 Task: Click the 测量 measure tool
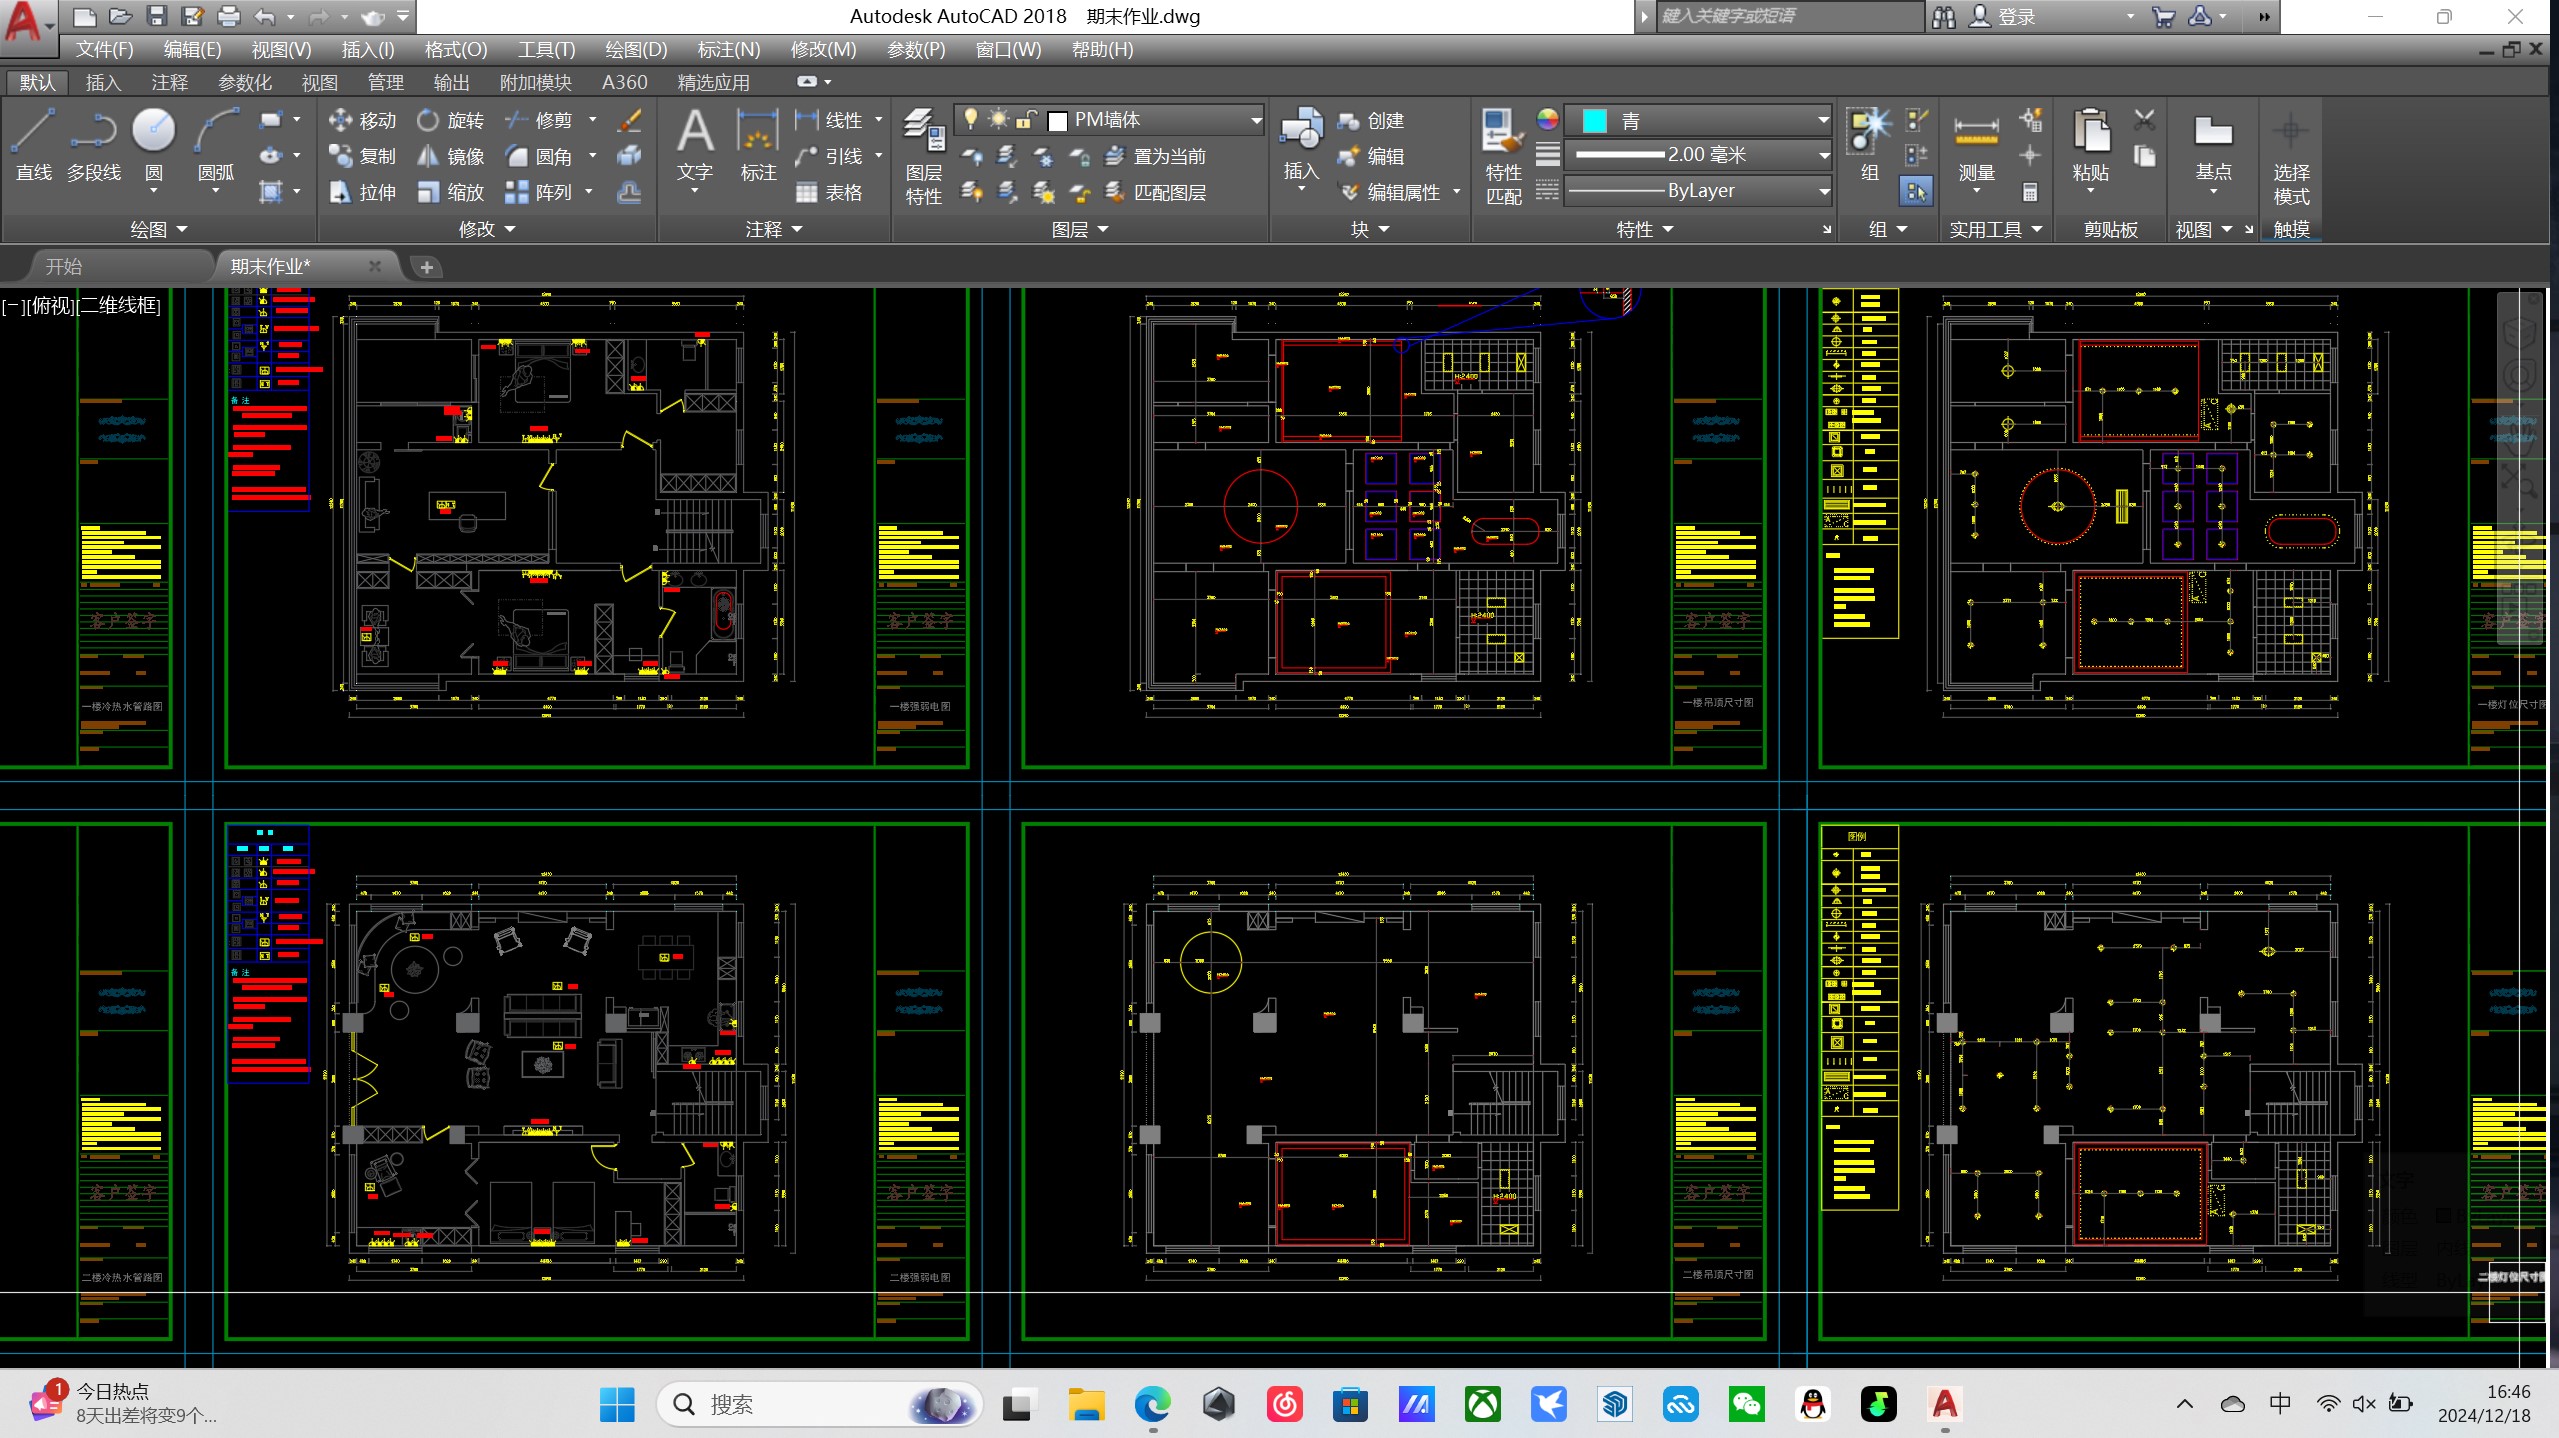tap(1976, 144)
